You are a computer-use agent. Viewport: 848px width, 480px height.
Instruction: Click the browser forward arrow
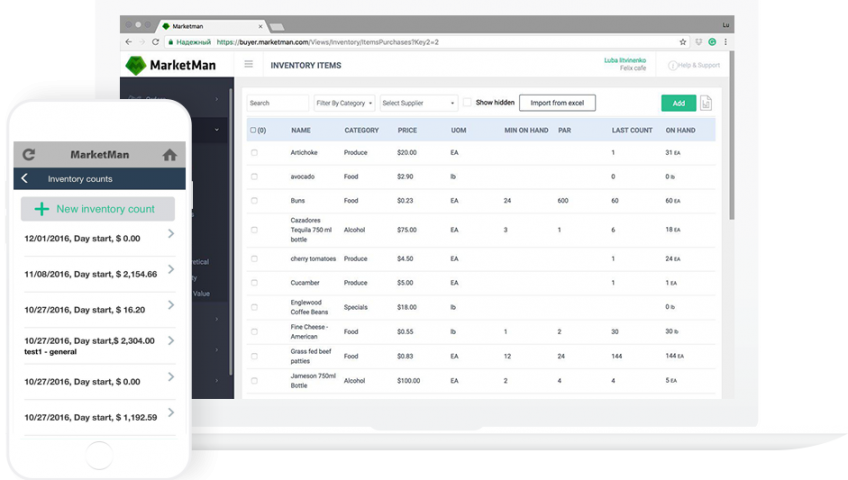click(x=142, y=42)
